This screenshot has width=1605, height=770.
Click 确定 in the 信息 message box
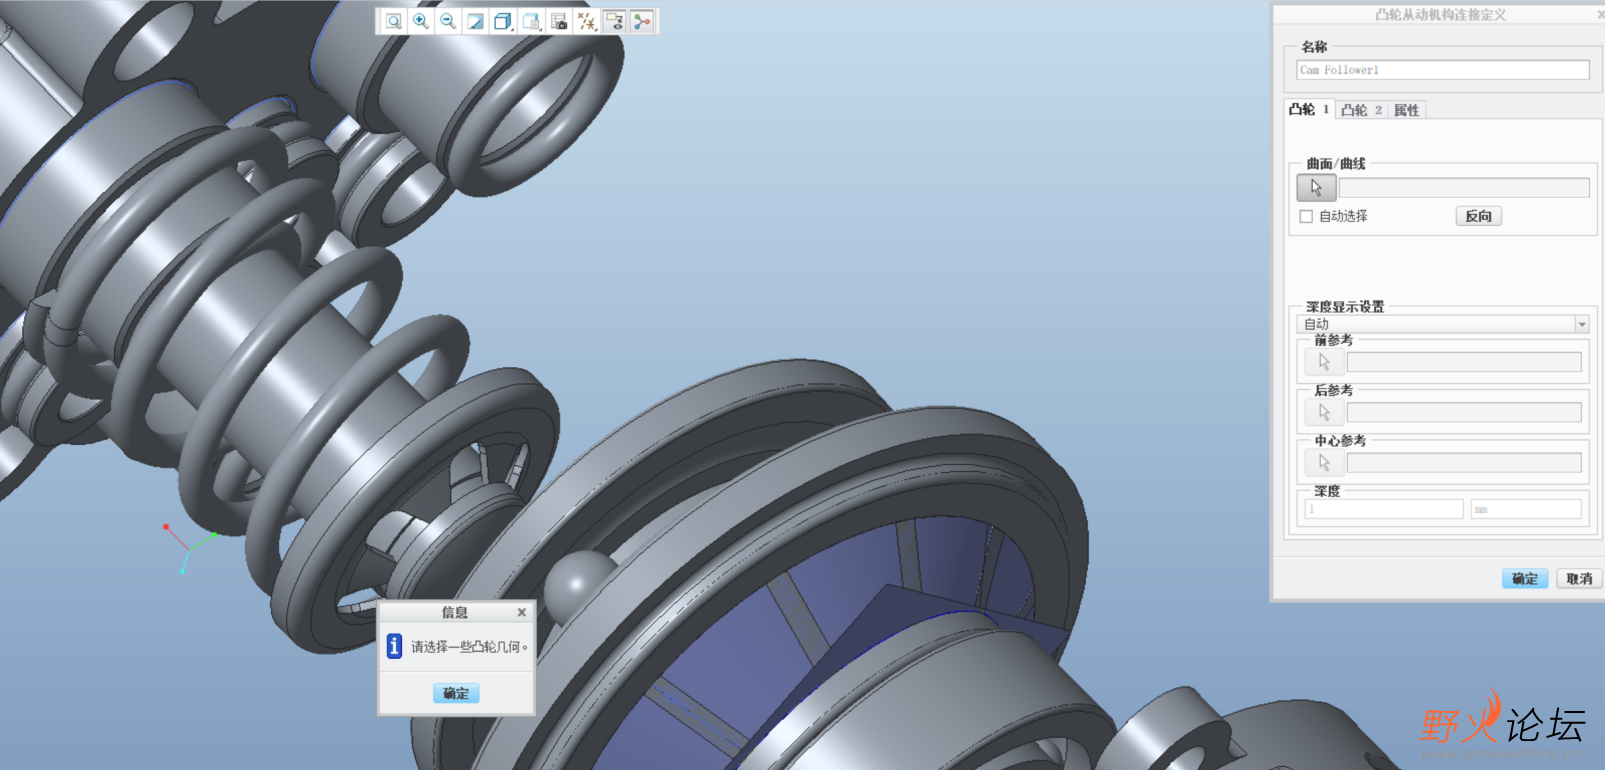click(456, 693)
